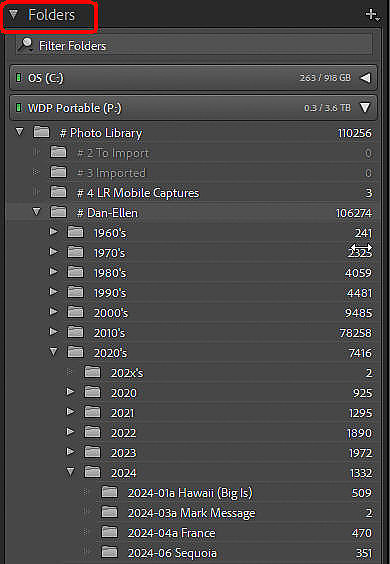Click the 2022 folder icon

(x=92, y=432)
